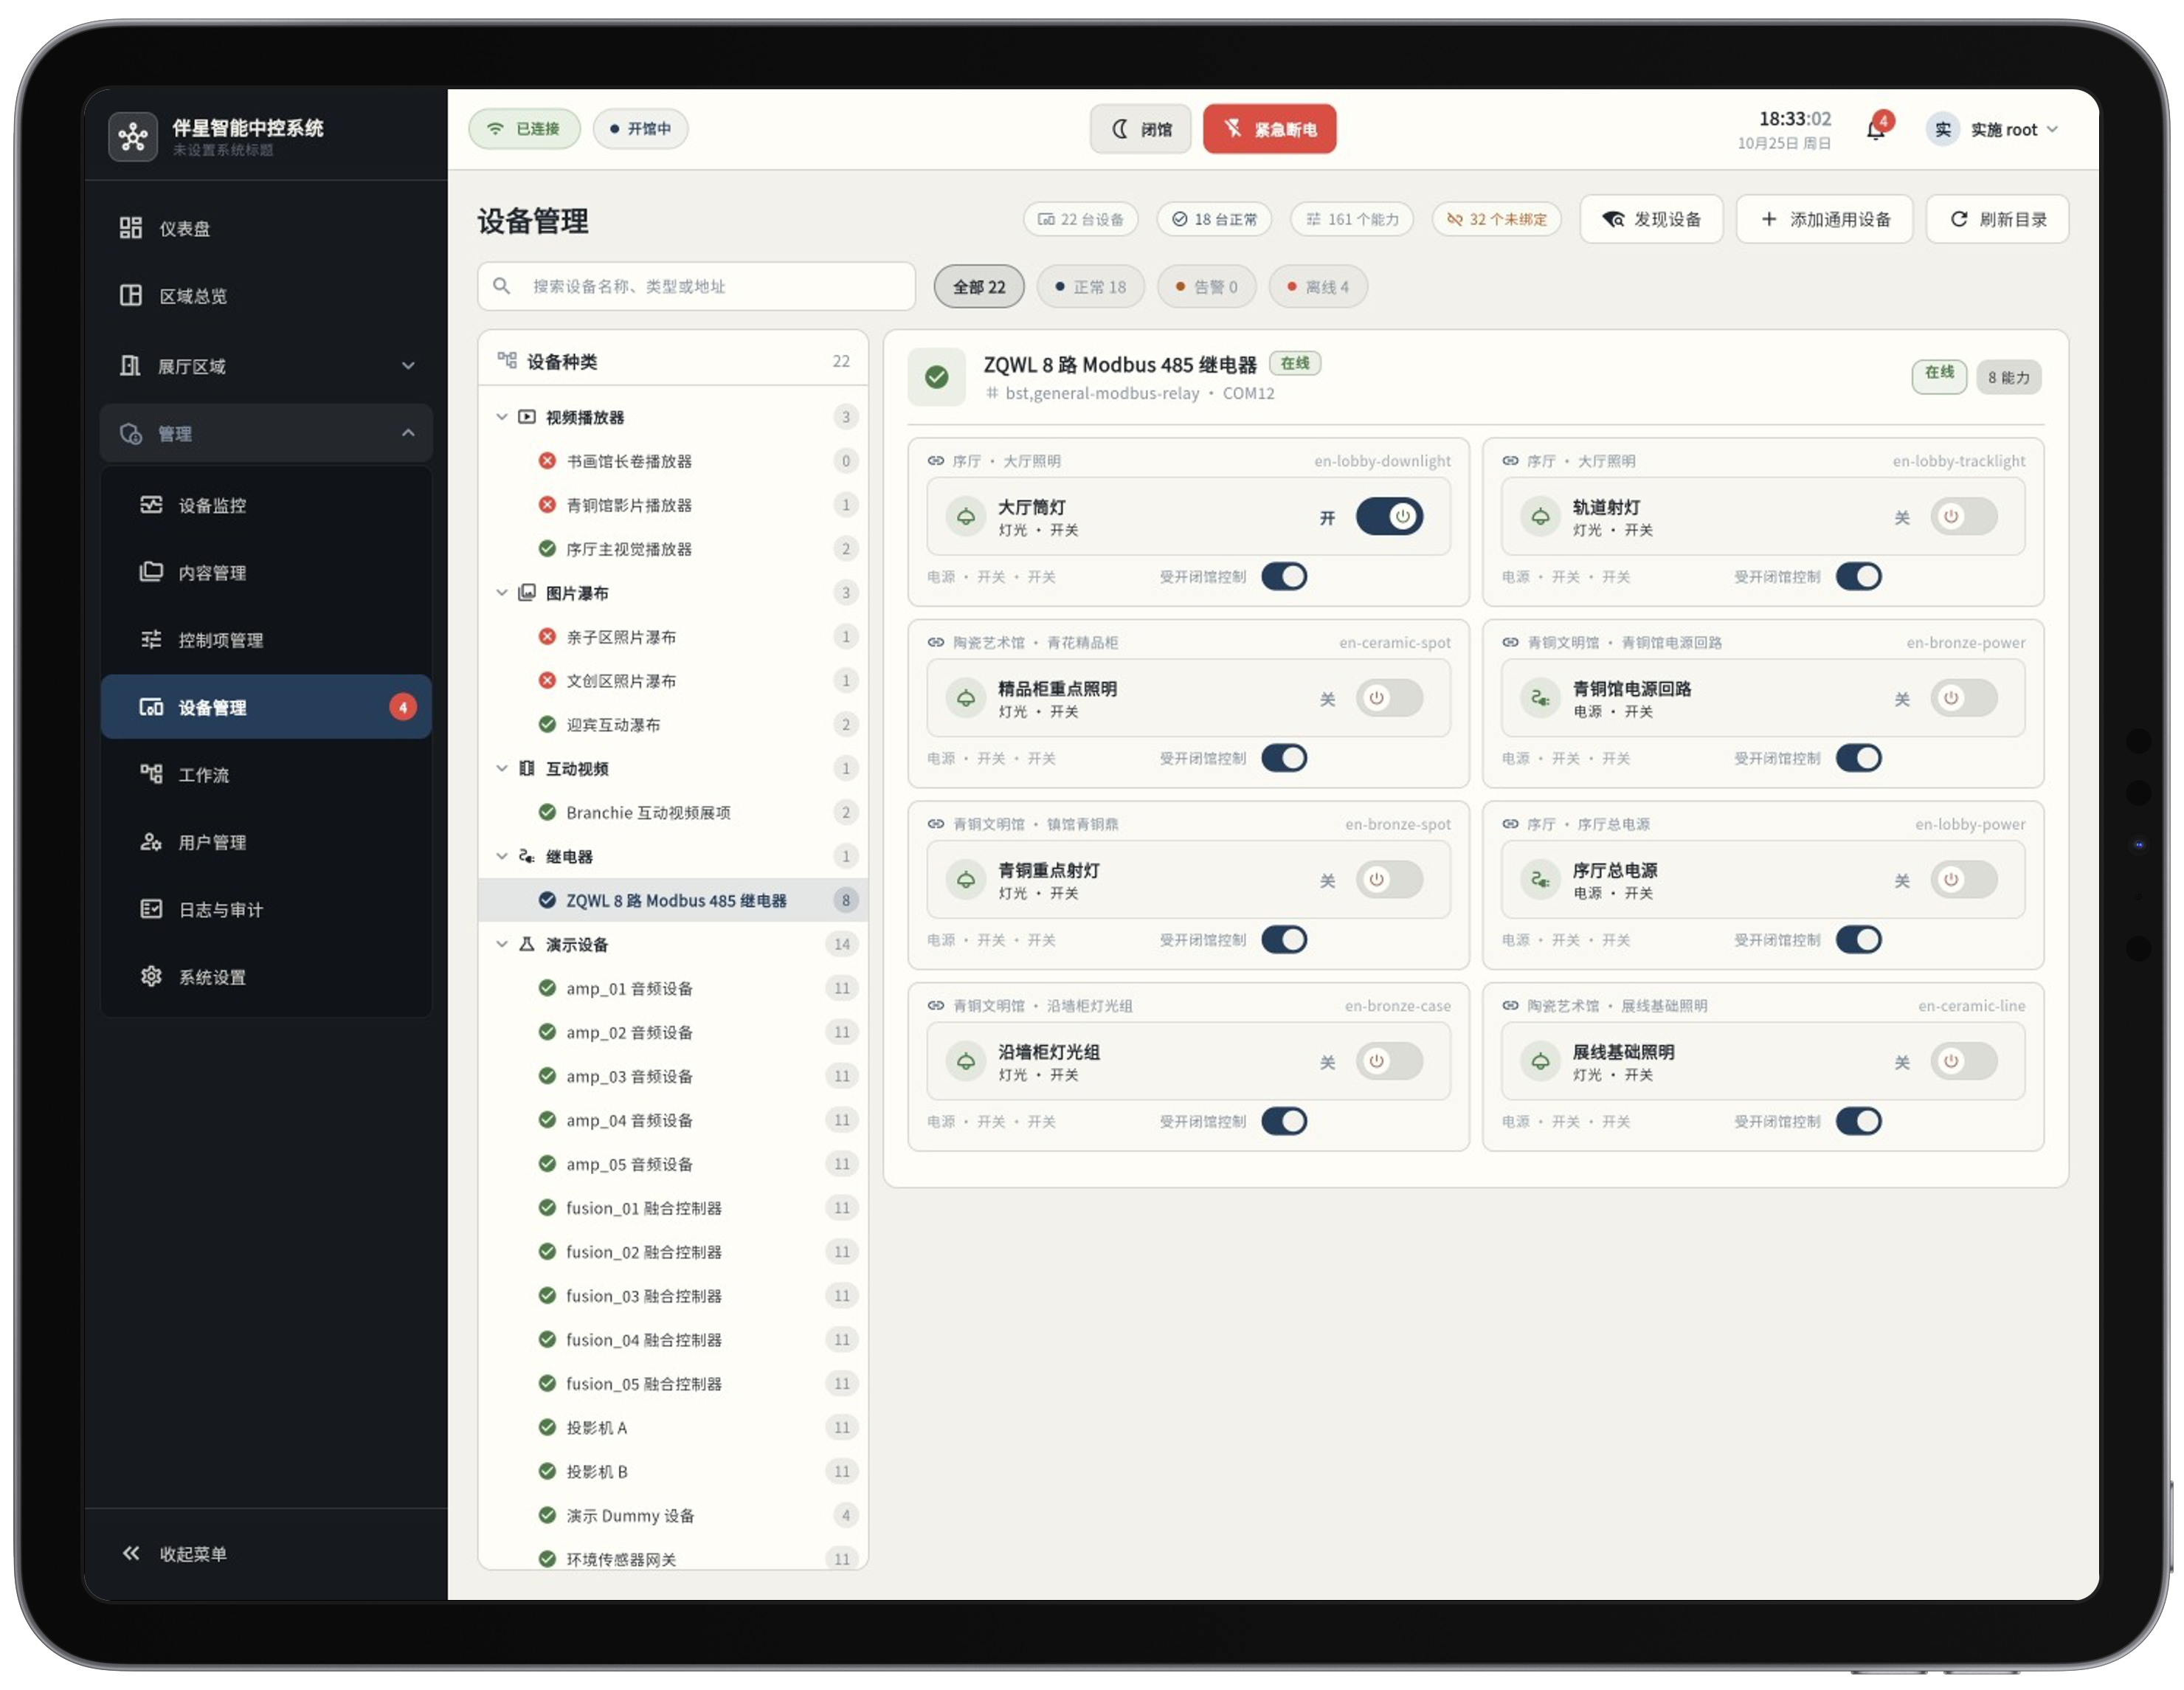Click the 设备种类 tree icon
This screenshot has height=1690, width=2184.
pos(507,360)
